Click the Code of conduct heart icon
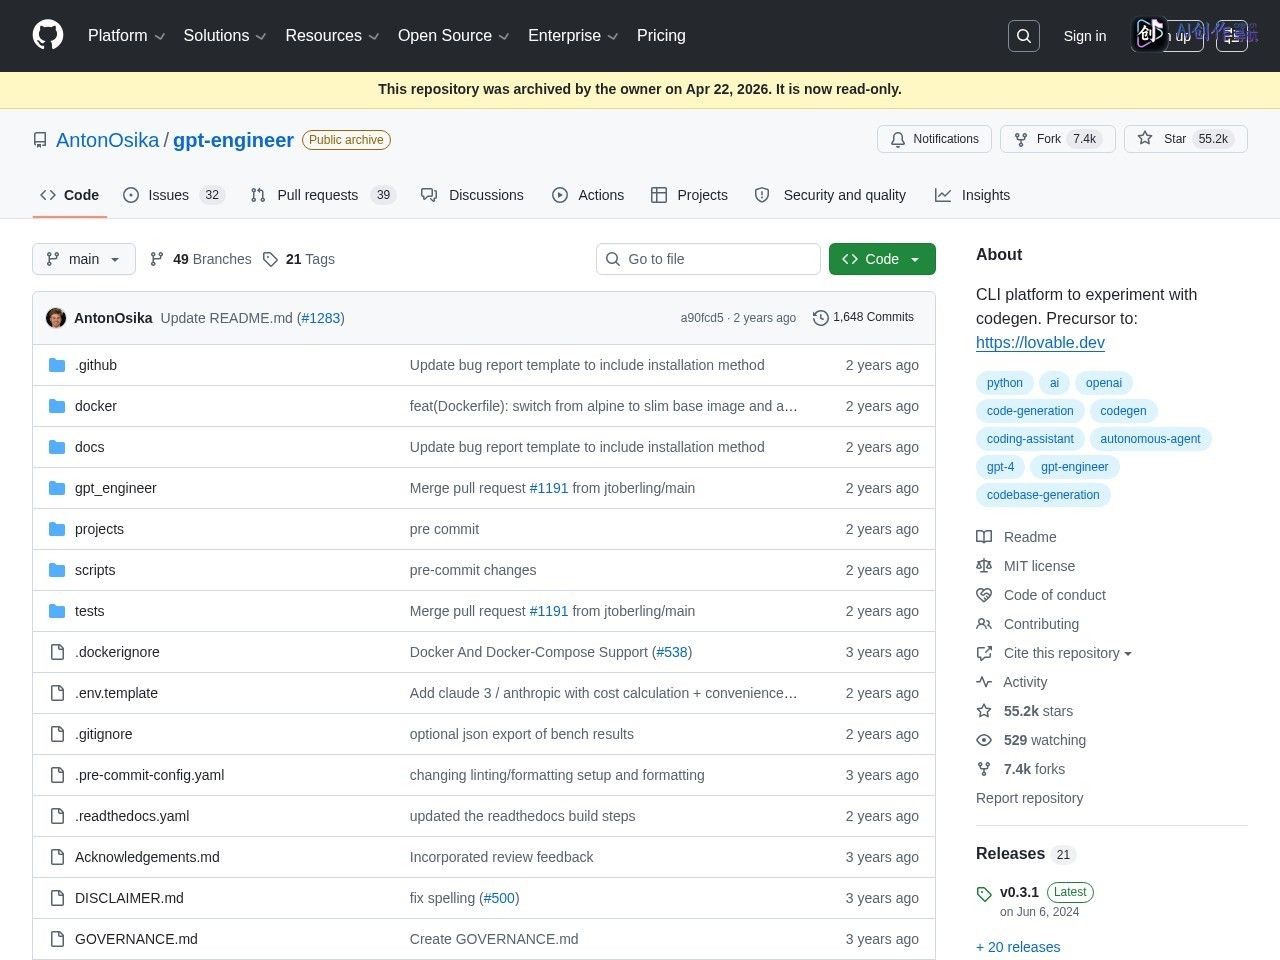Screen dimensions: 1280x960 (x=984, y=595)
